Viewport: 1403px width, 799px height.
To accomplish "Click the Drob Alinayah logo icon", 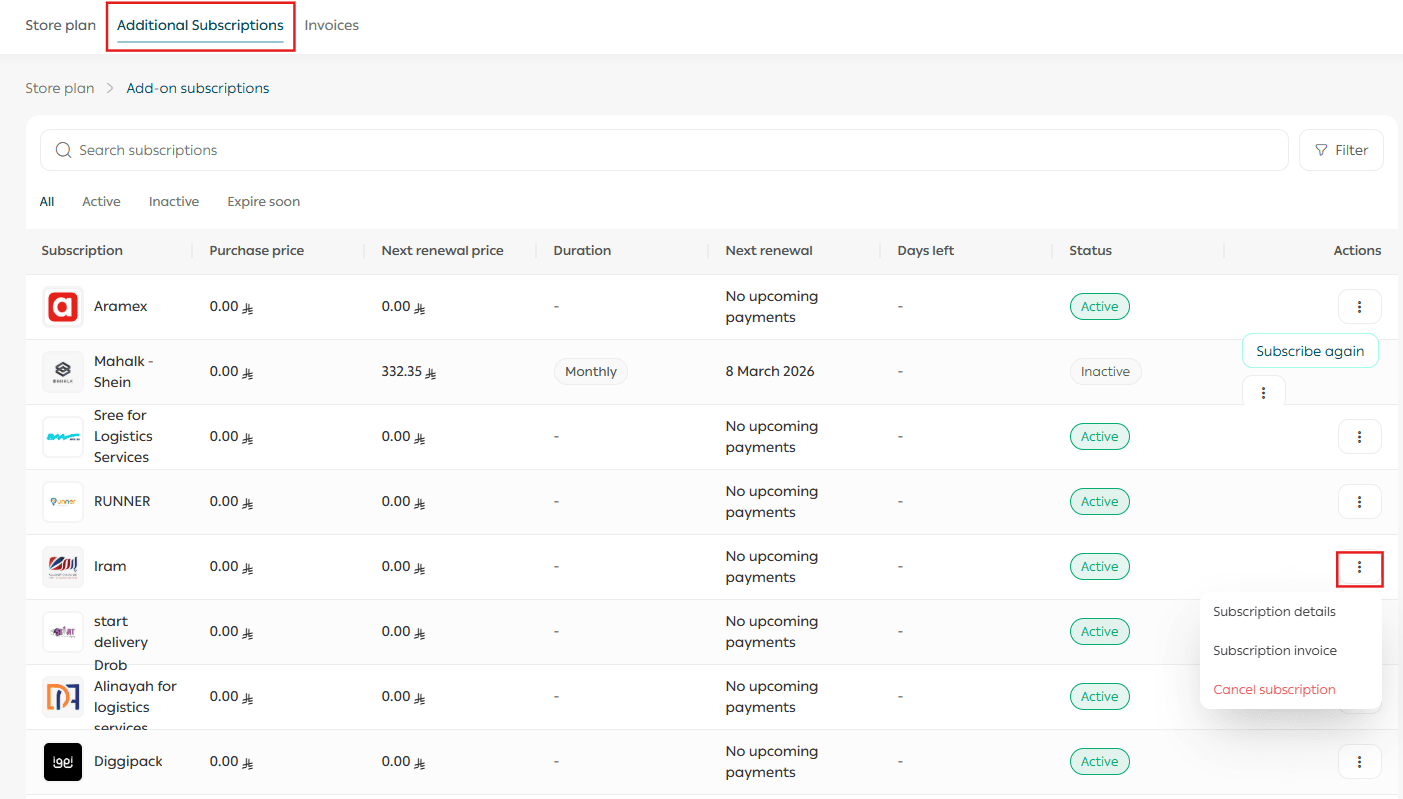I will point(63,697).
